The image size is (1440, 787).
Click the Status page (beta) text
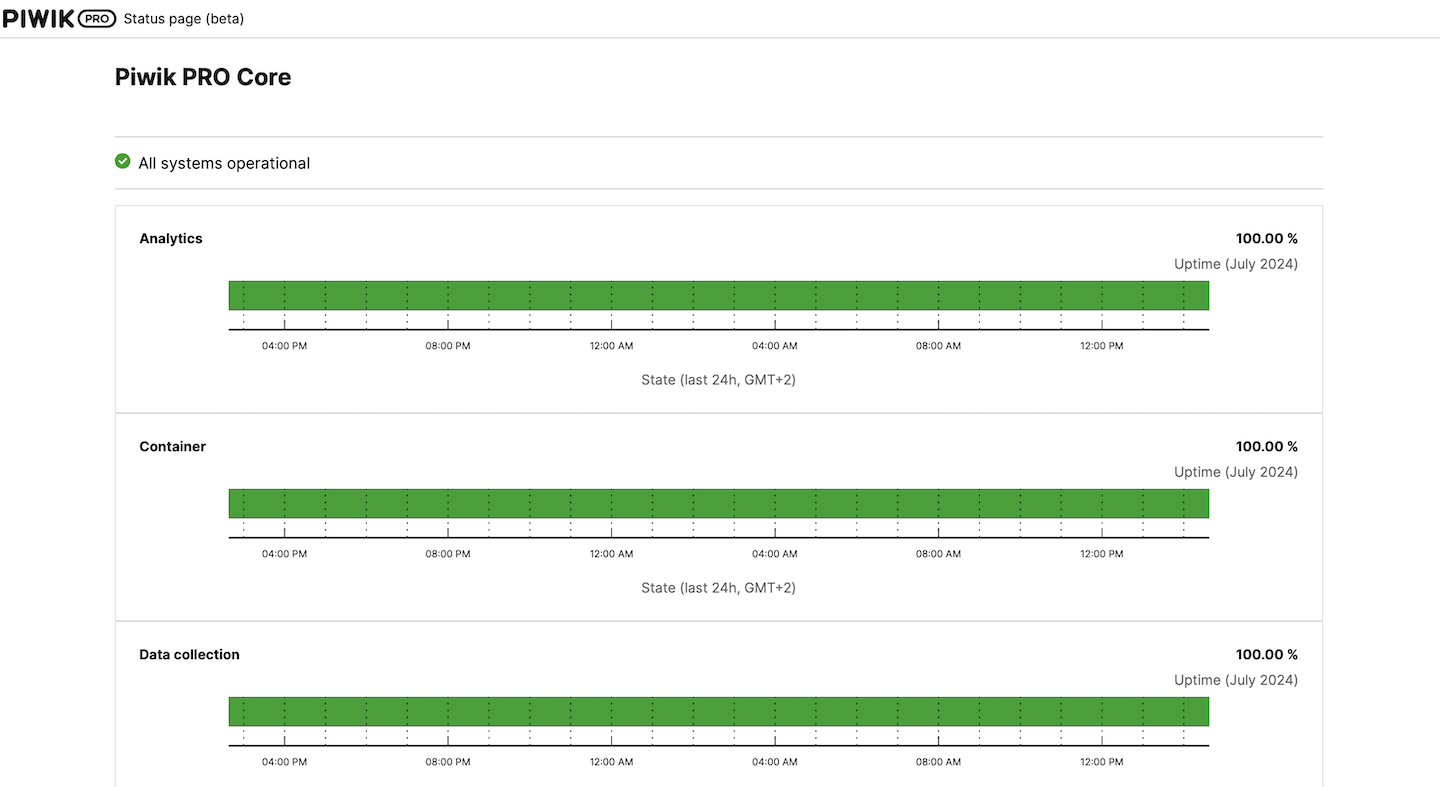tap(184, 19)
